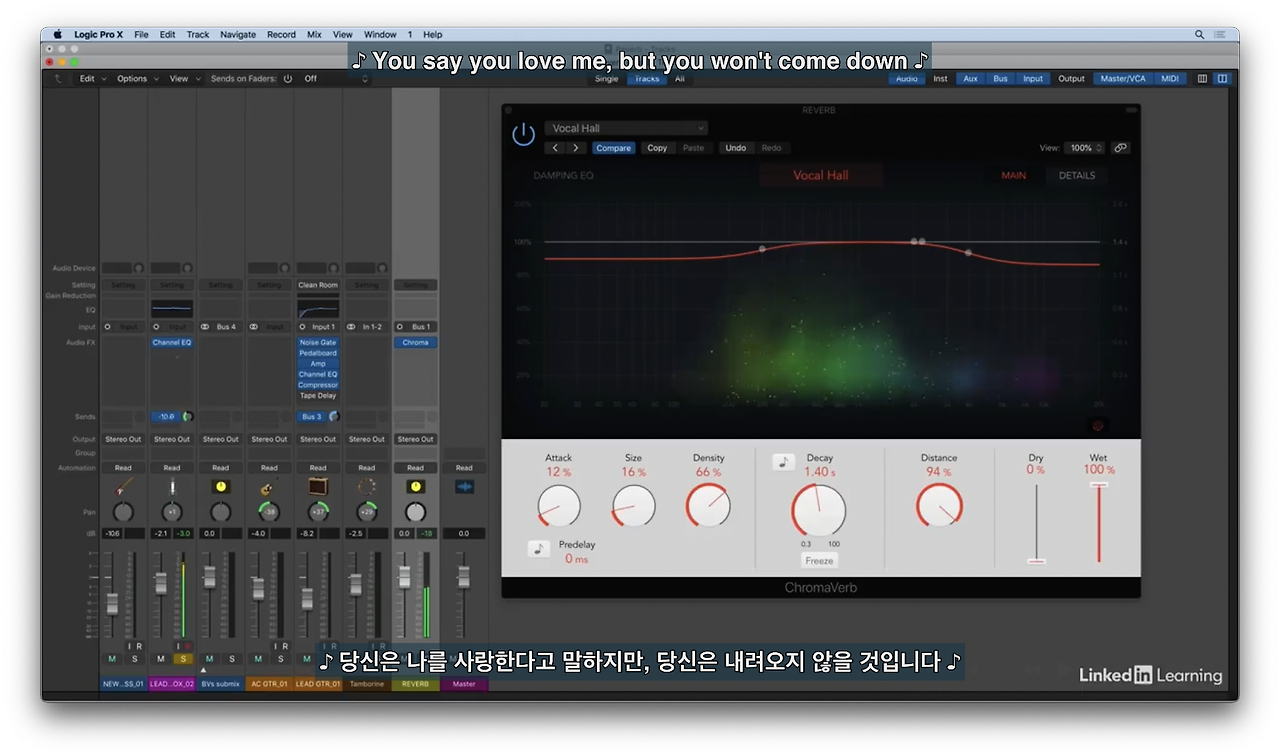Open Read automation mode on Master strip
This screenshot has width=1280, height=756.
(x=464, y=468)
